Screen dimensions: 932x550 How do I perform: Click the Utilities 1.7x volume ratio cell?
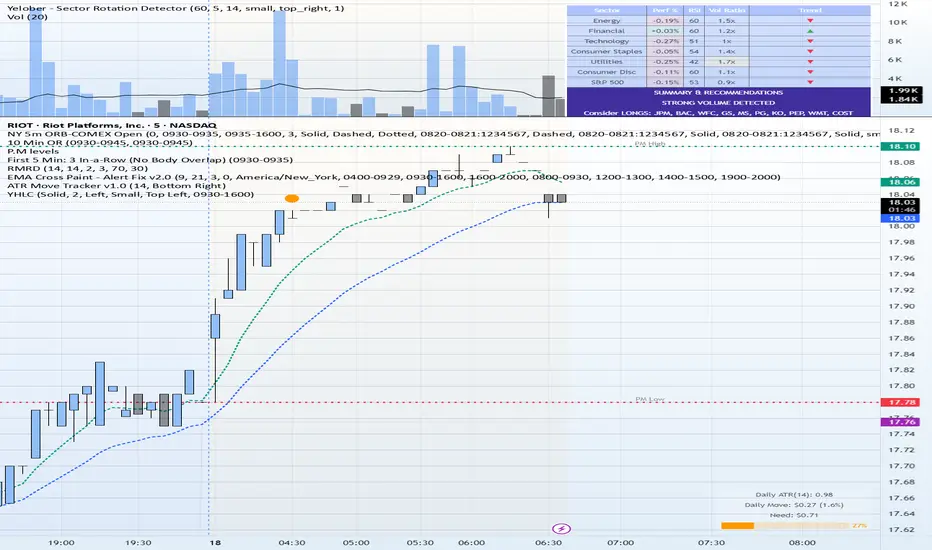tap(726, 62)
